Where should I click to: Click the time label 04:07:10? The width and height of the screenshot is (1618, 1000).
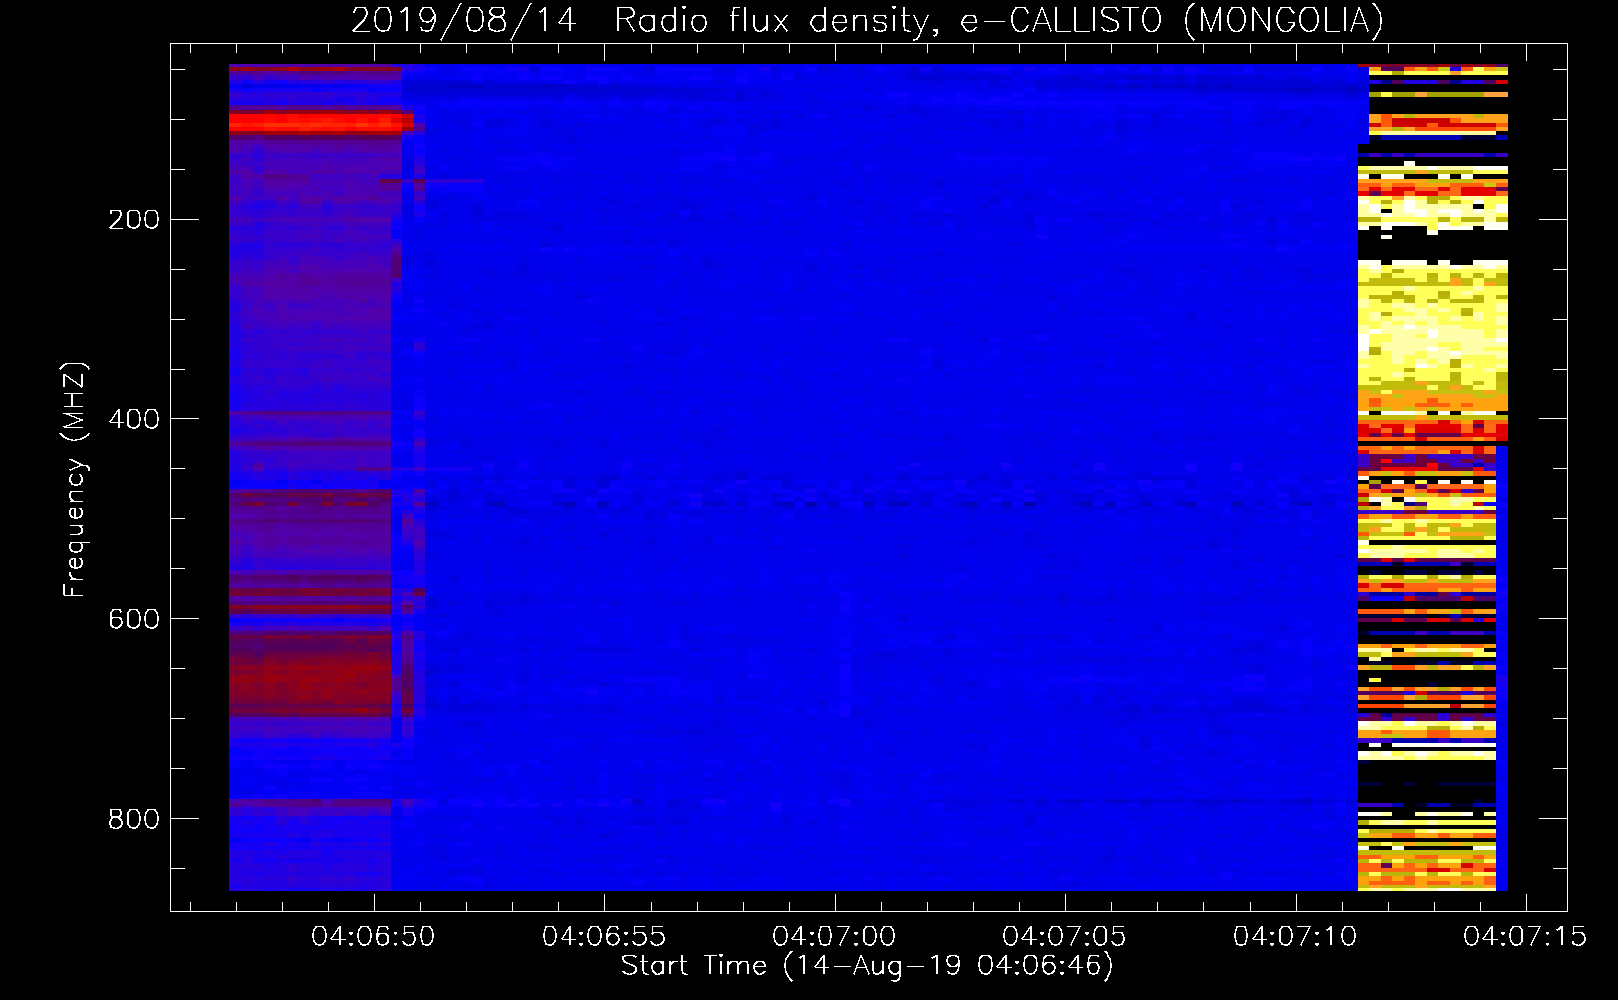[1295, 937]
